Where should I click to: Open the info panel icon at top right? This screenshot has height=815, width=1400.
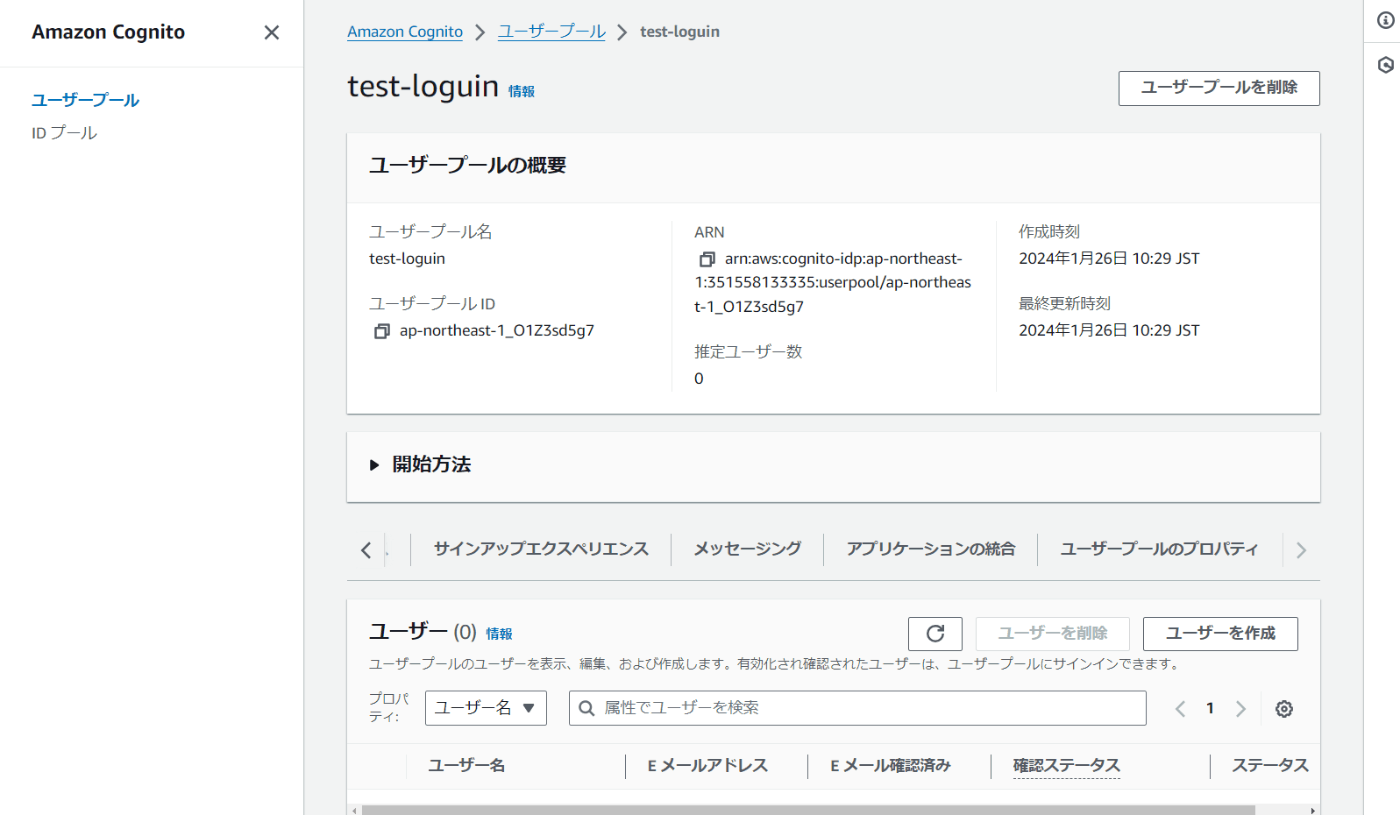tap(1385, 21)
